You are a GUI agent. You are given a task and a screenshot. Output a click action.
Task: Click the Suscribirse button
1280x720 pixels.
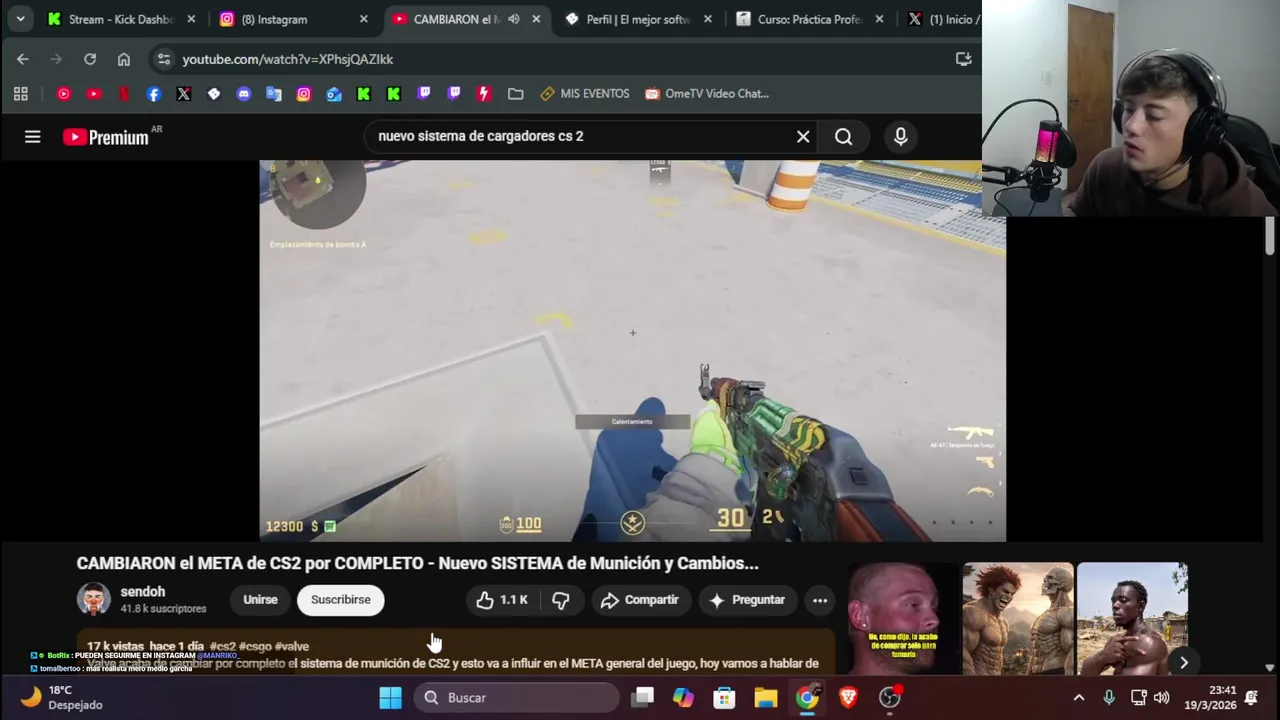coord(341,600)
